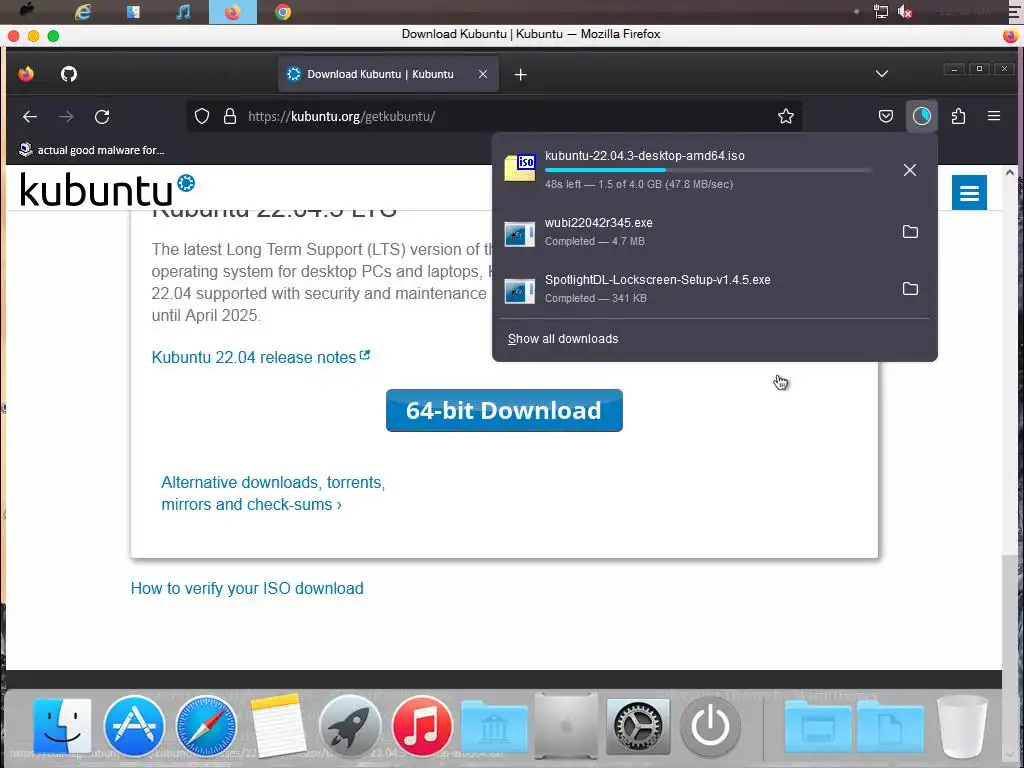The image size is (1024, 768).
Task: Open the documents folder in dock
Action: pyautogui.click(x=890, y=728)
